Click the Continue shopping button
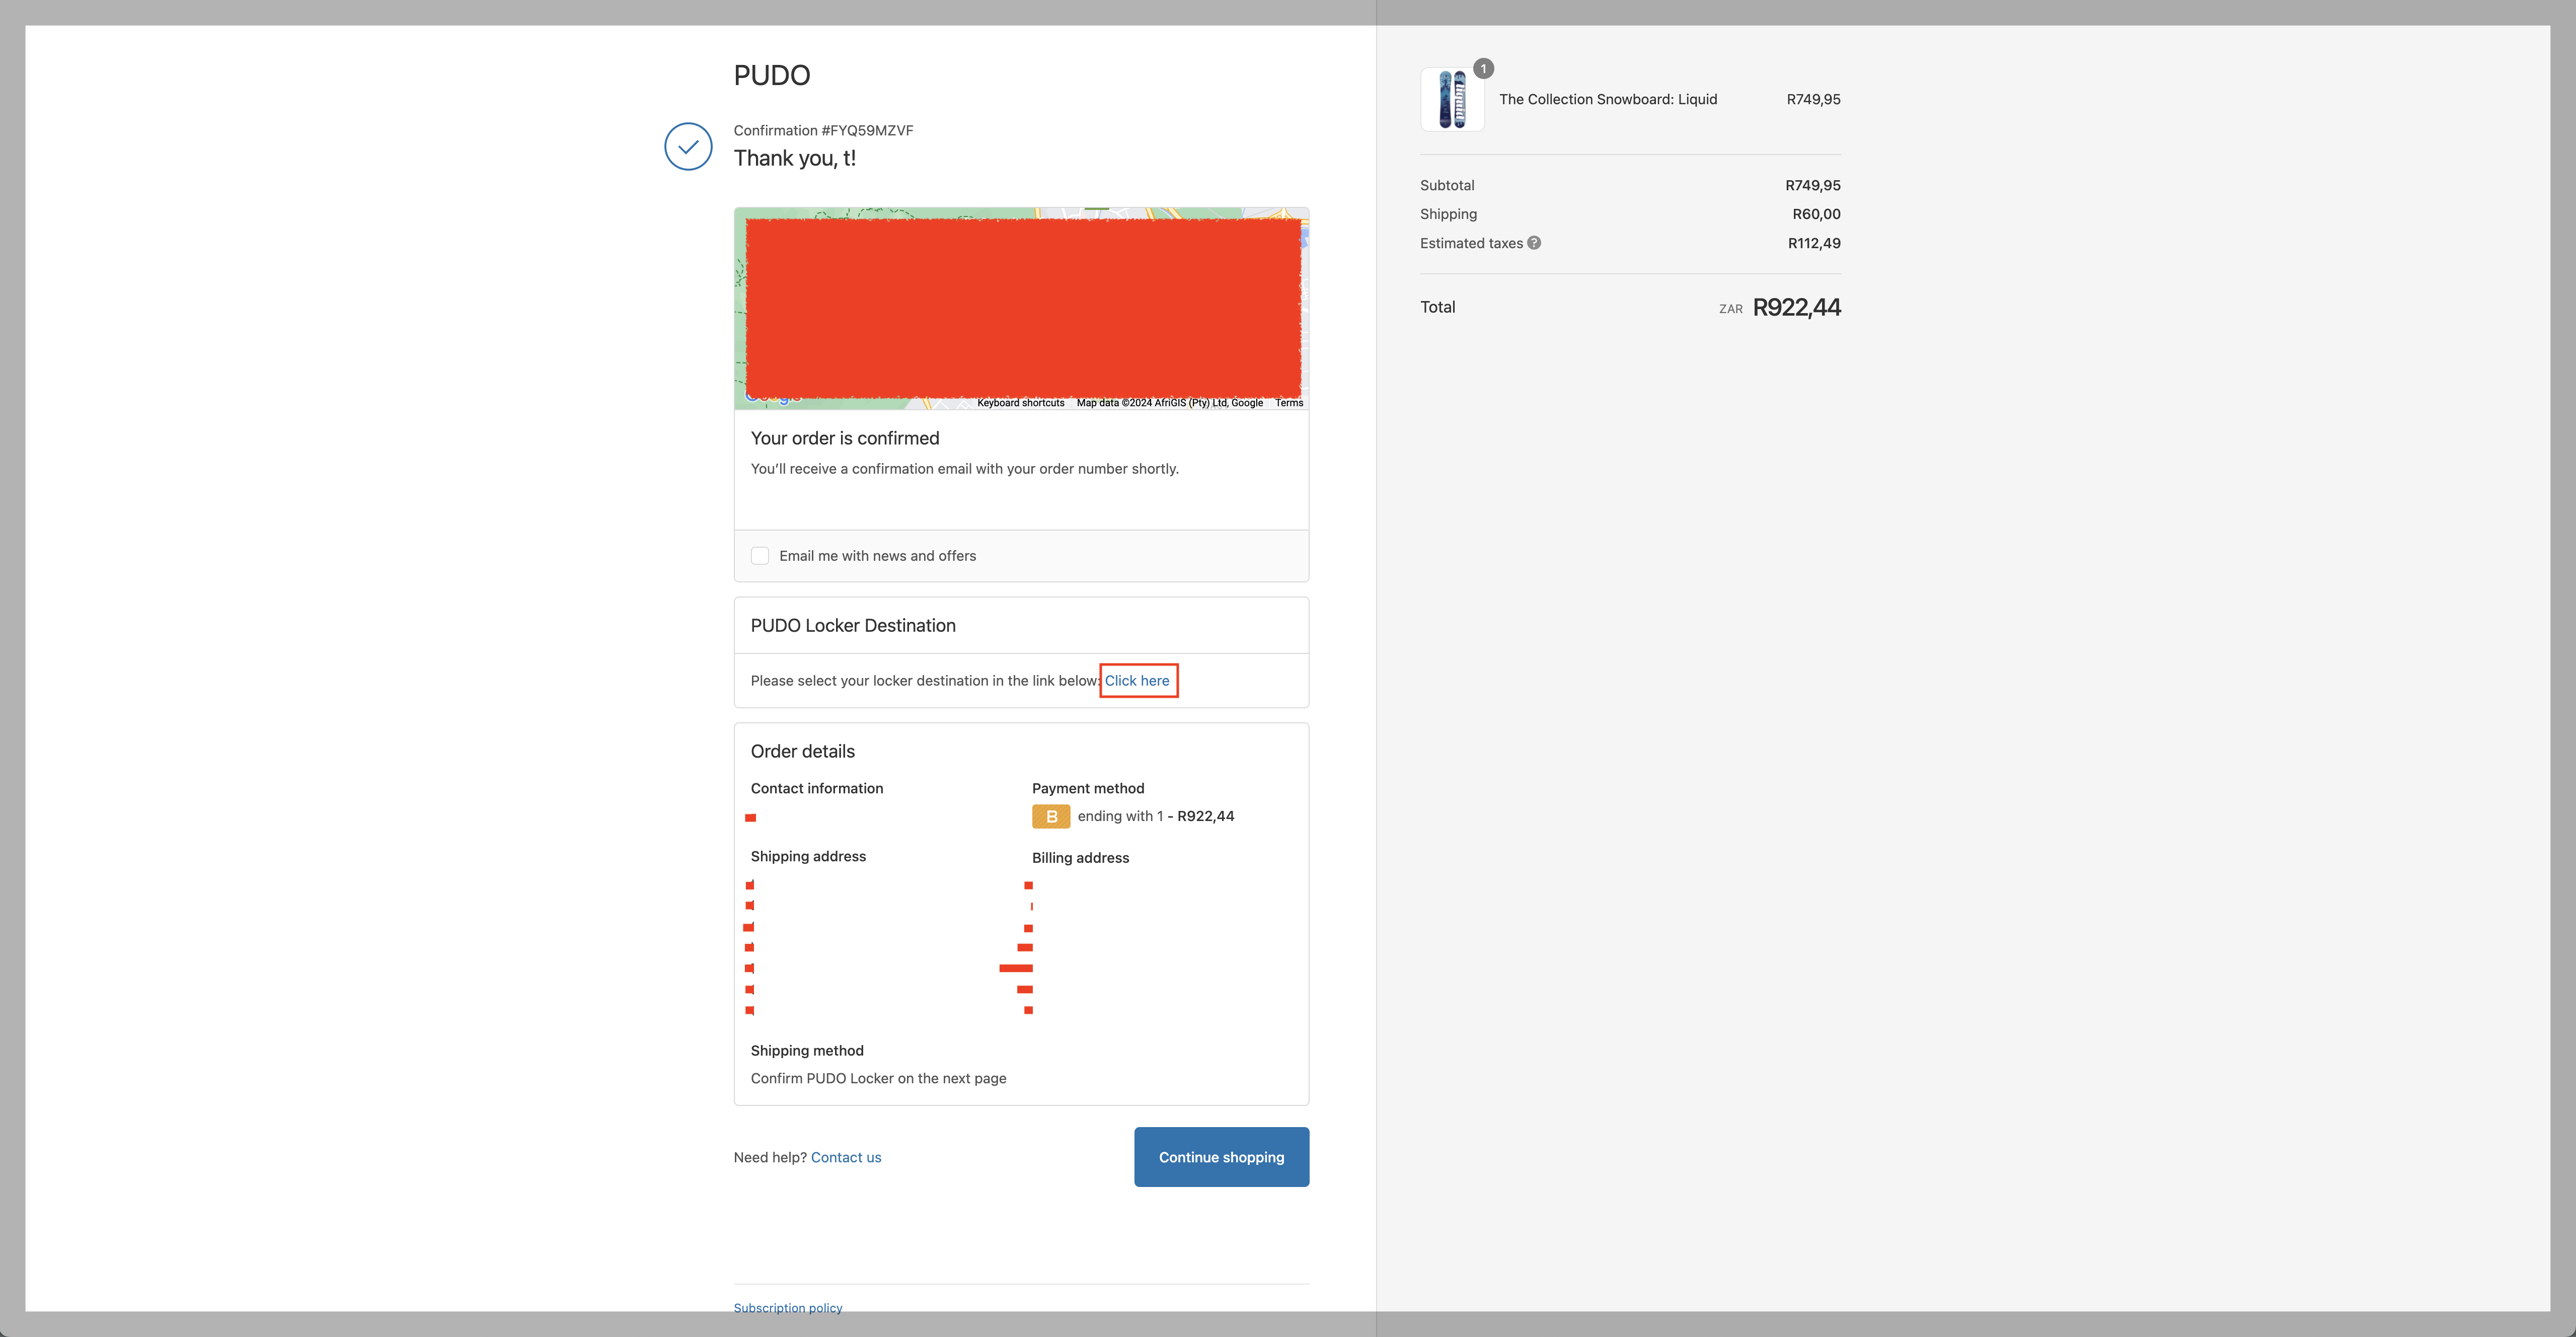Viewport: 2576px width, 1337px height. (1221, 1157)
